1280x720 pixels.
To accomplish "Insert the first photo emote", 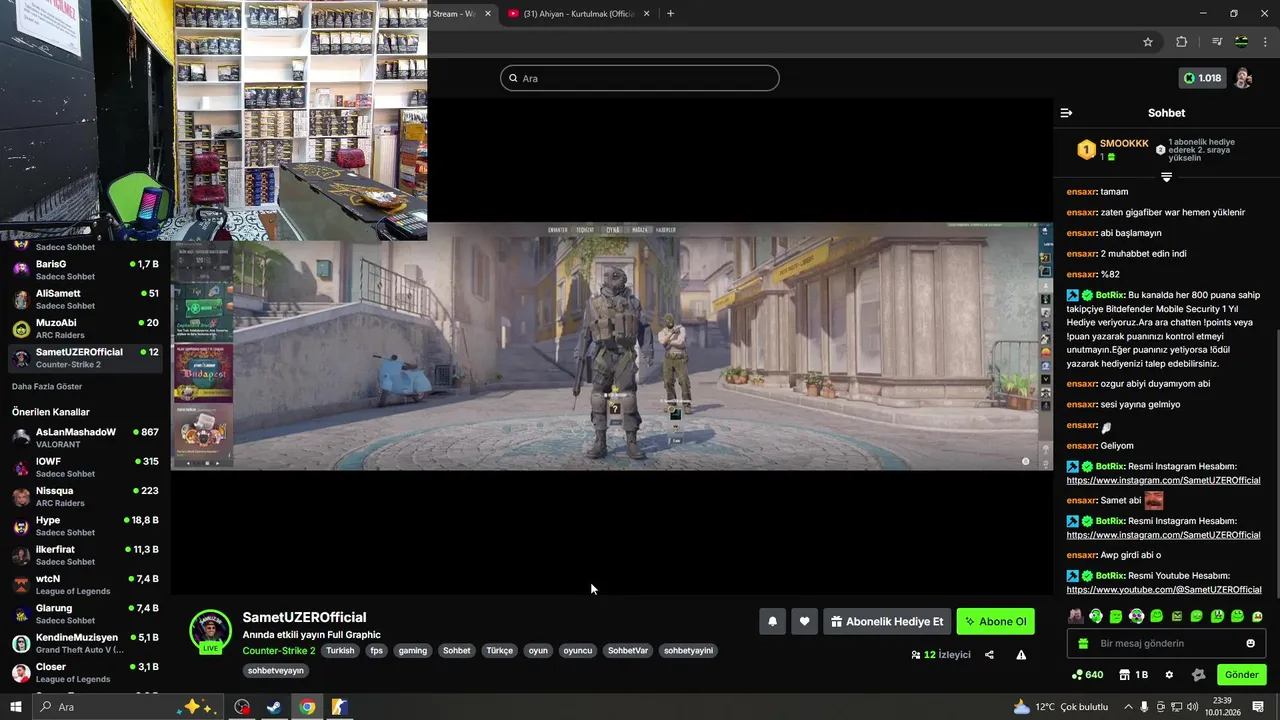I will (1075, 616).
